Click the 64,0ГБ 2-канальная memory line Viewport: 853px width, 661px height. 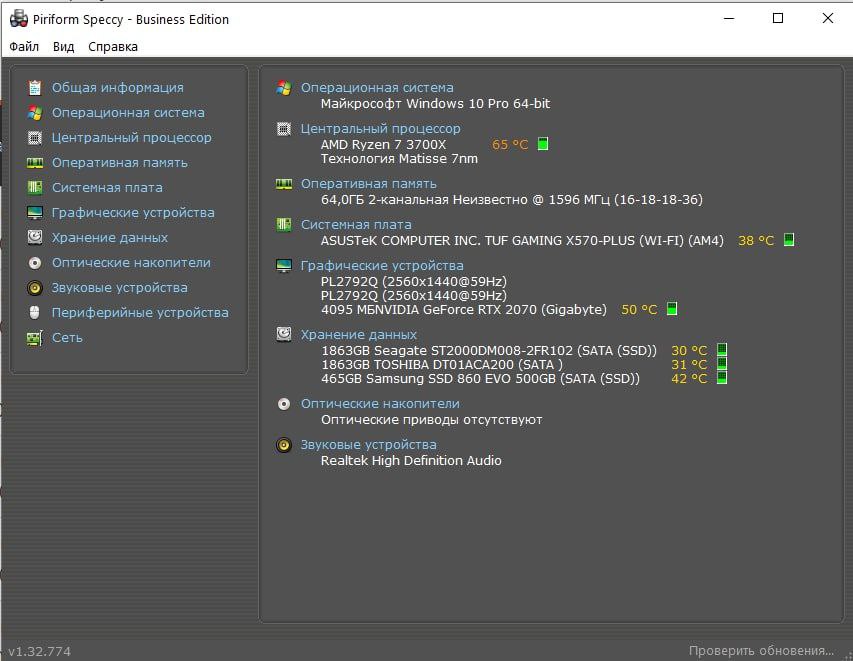pos(511,200)
